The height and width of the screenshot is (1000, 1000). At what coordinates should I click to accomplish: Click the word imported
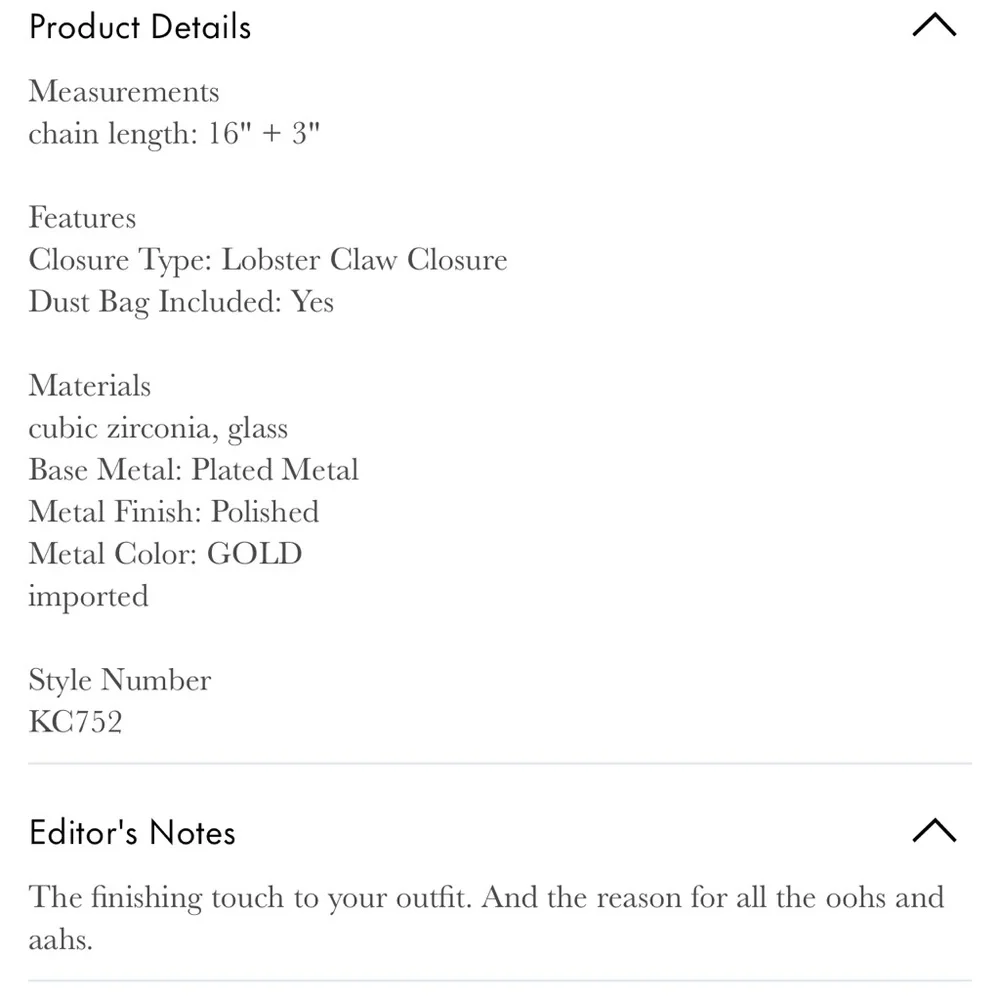point(88,596)
